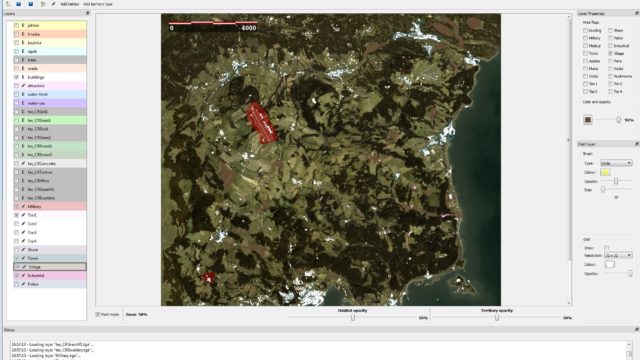640x360 pixels.
Task: Select the Shore layer row
Action: pos(50,249)
